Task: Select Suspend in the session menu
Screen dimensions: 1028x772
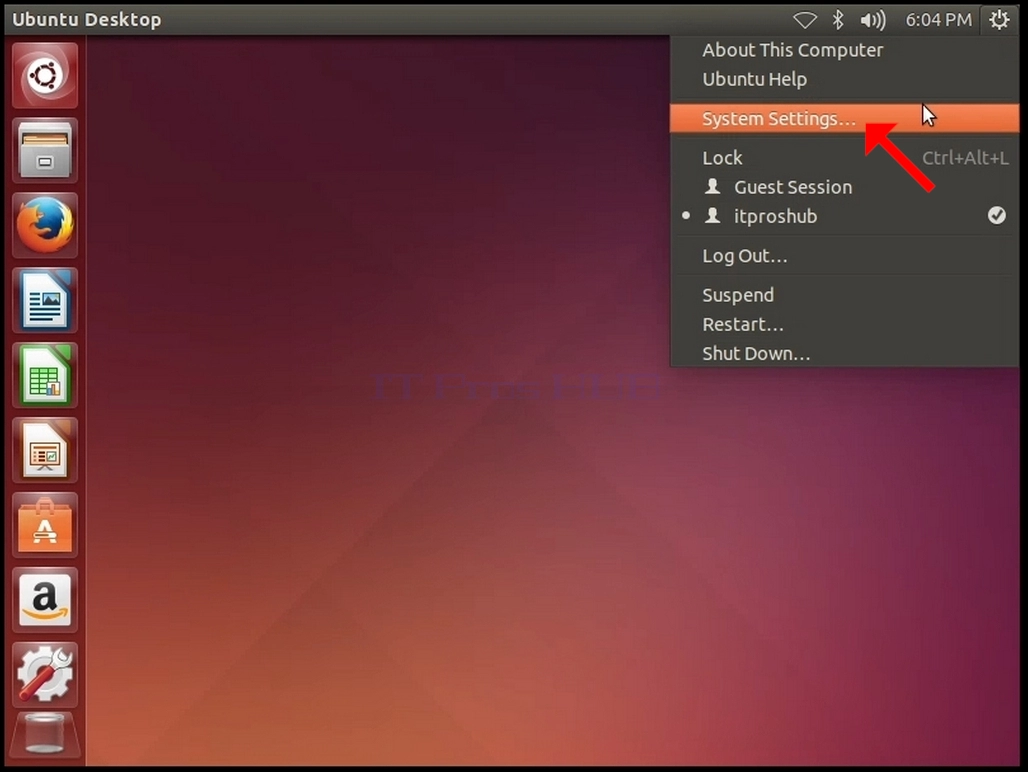Action: pos(844,295)
